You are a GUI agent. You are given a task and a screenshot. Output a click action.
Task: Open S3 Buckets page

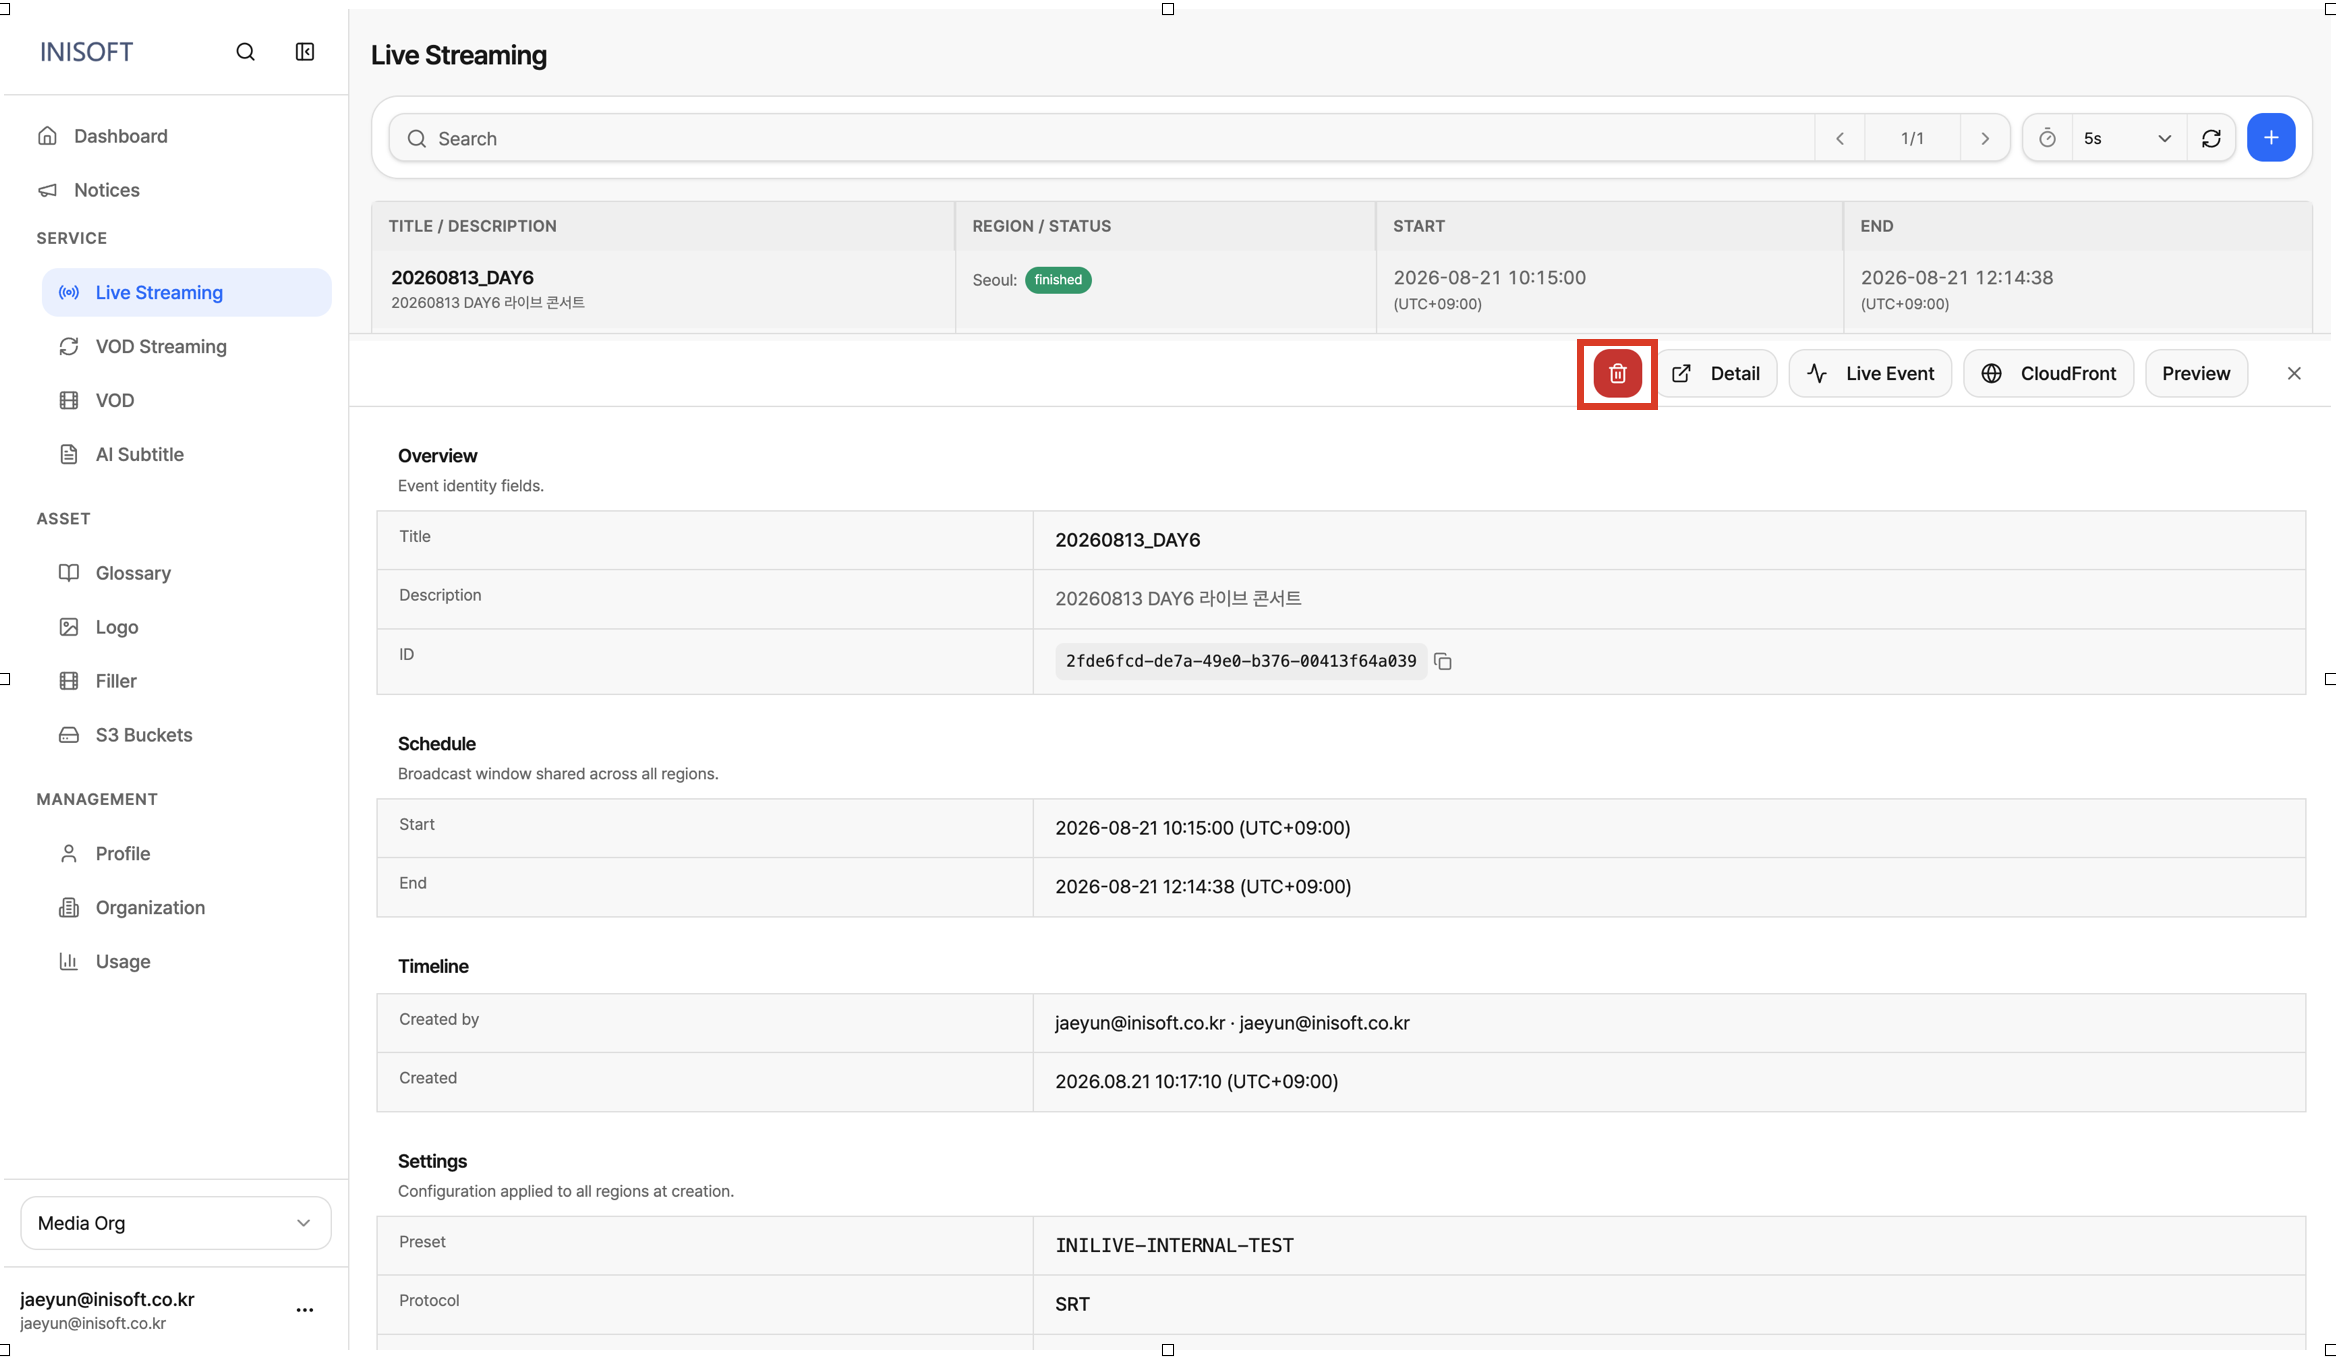[187, 735]
